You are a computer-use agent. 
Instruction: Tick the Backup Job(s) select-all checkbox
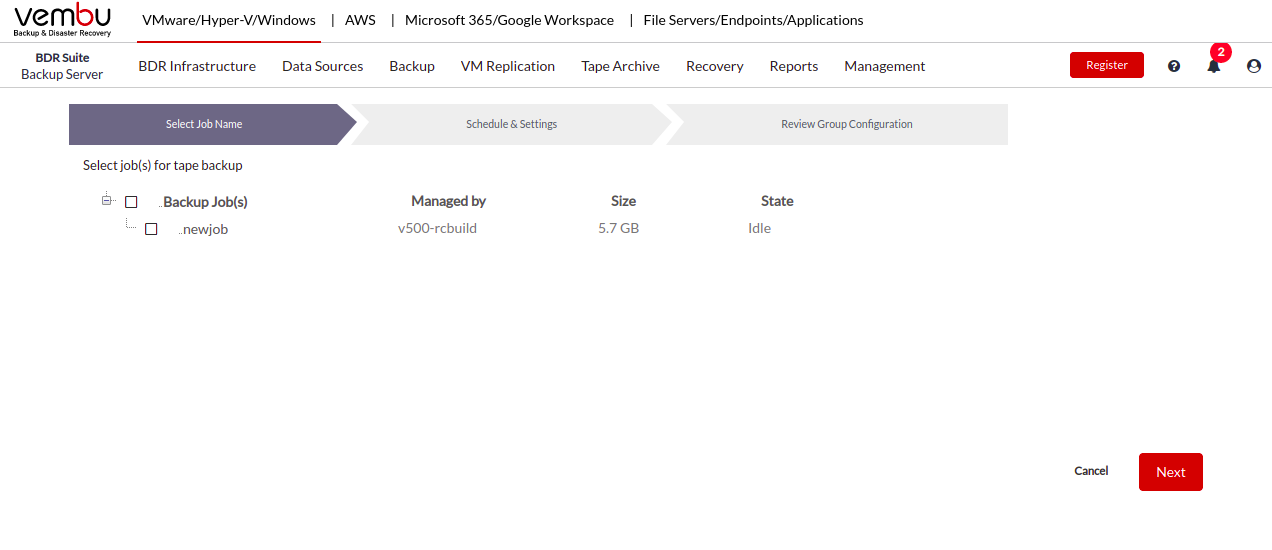[x=131, y=202]
